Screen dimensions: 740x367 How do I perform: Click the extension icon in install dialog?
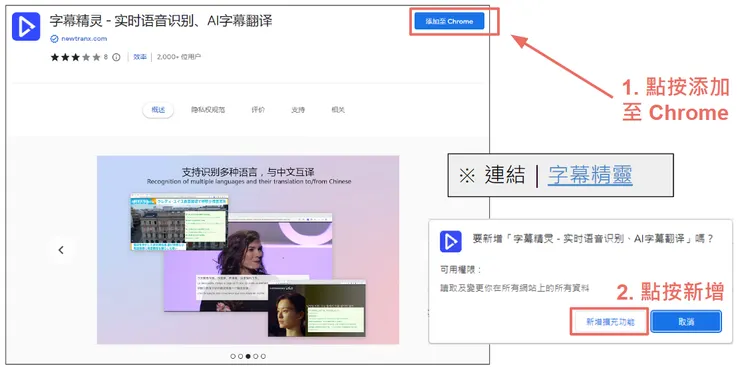click(x=450, y=242)
